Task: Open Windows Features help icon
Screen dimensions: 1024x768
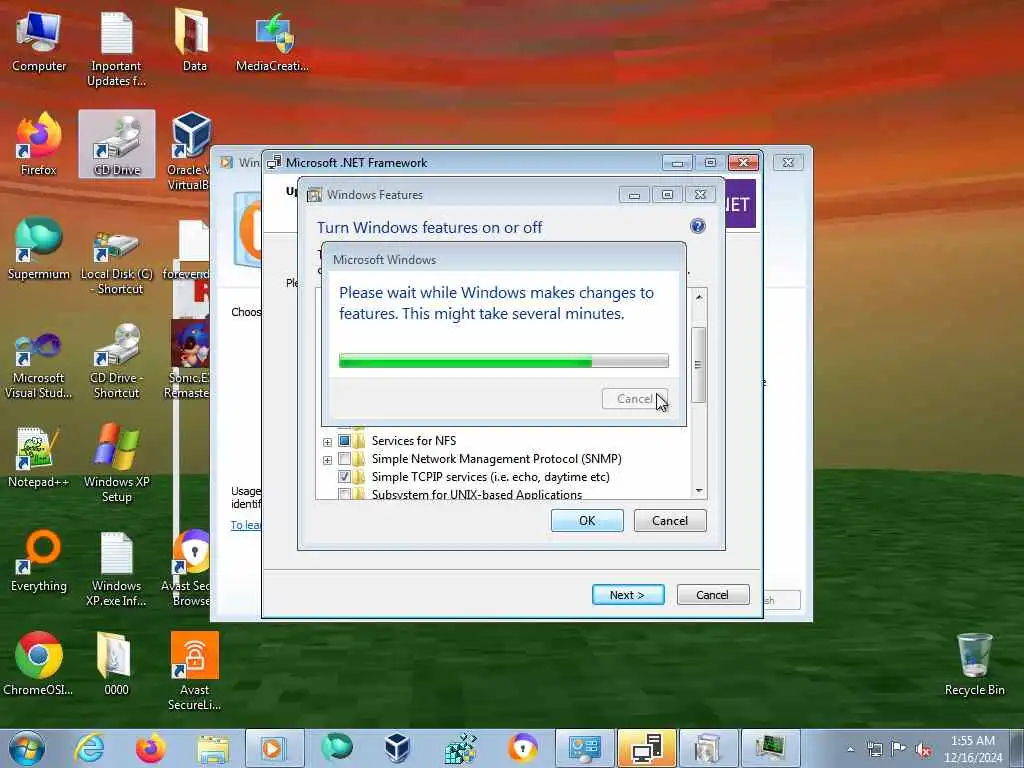Action: point(697,226)
